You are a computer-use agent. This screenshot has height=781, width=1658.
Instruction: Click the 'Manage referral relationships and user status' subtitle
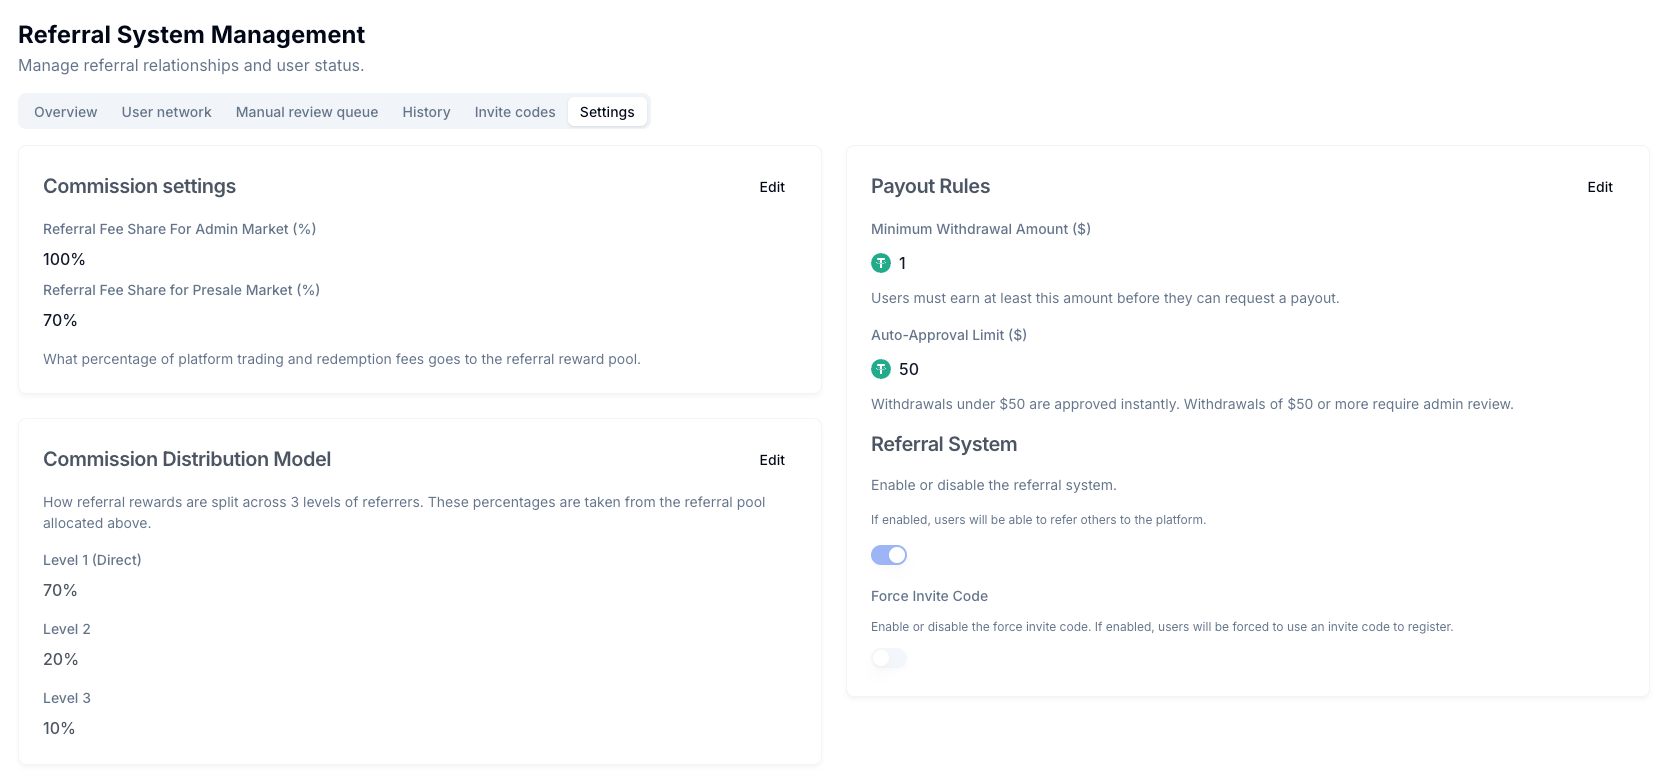(191, 65)
